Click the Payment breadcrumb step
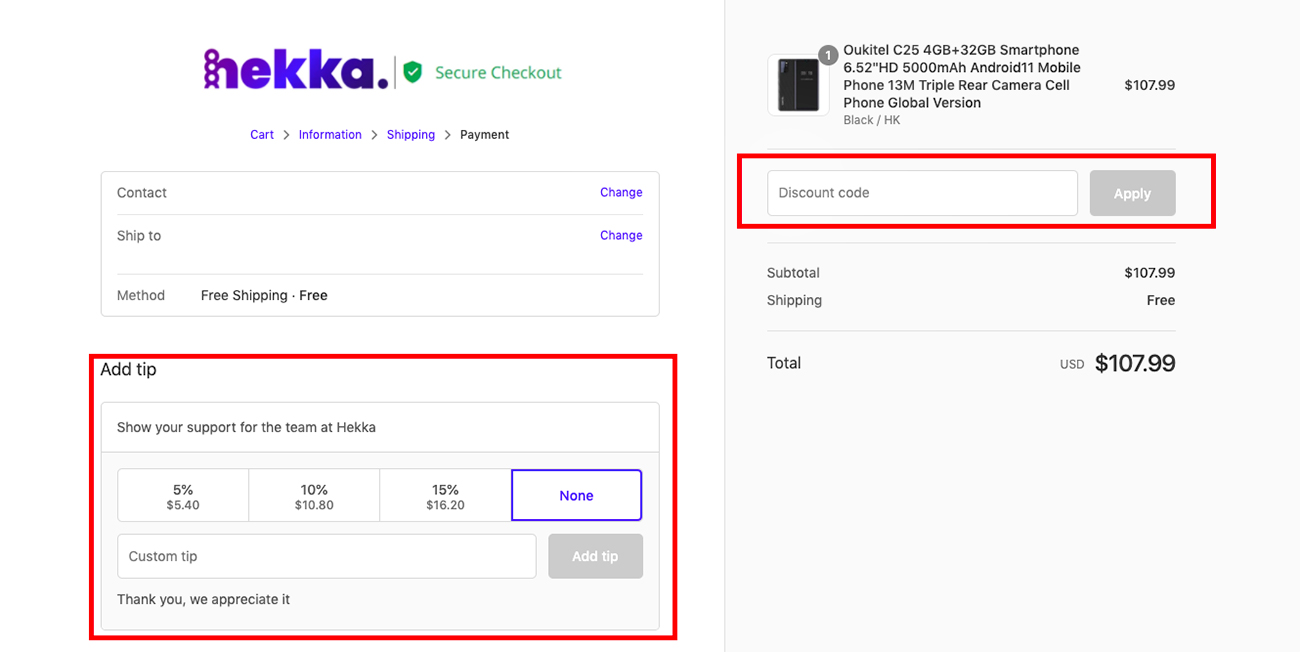 tap(485, 135)
